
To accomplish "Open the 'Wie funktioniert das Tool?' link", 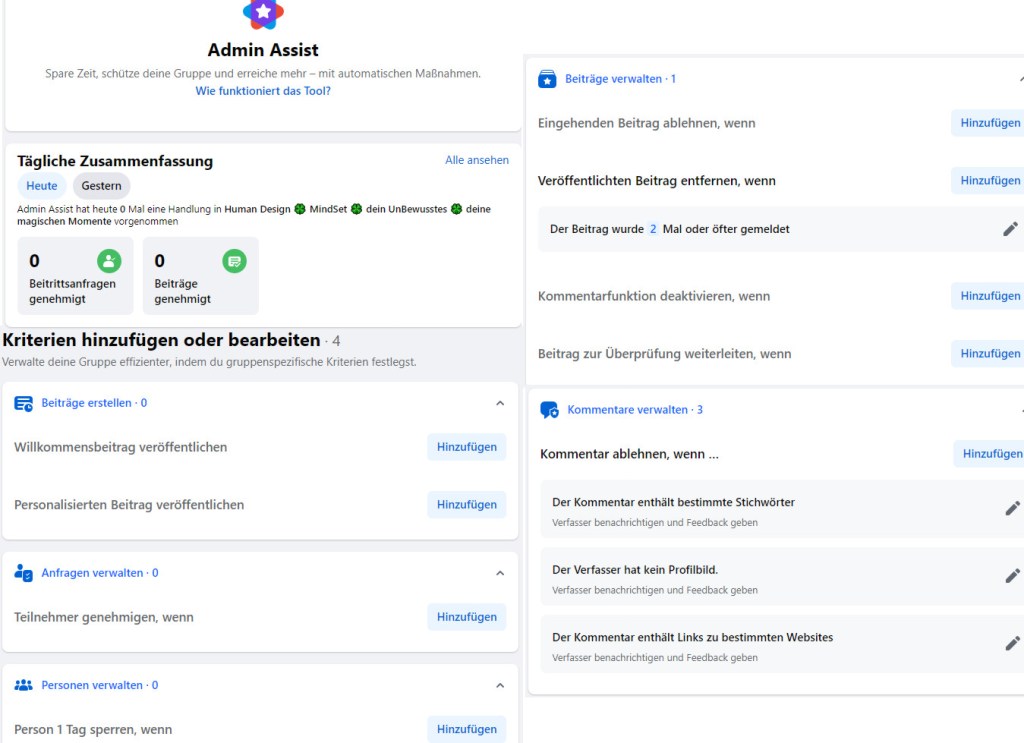I will click(x=263, y=91).
